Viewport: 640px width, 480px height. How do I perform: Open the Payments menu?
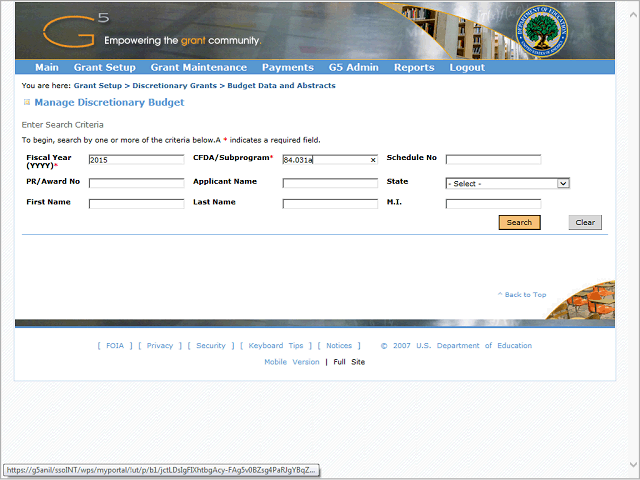click(x=288, y=67)
